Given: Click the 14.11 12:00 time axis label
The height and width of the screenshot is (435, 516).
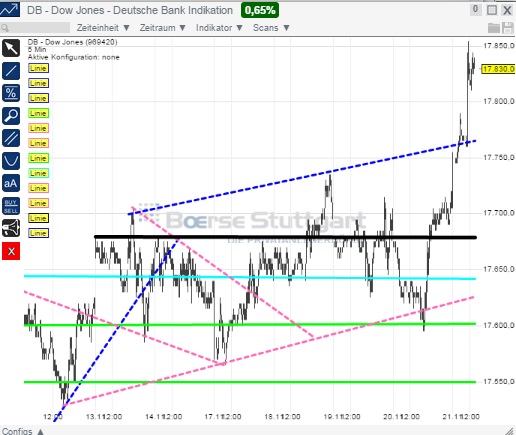Looking at the screenshot, I should tap(164, 417).
